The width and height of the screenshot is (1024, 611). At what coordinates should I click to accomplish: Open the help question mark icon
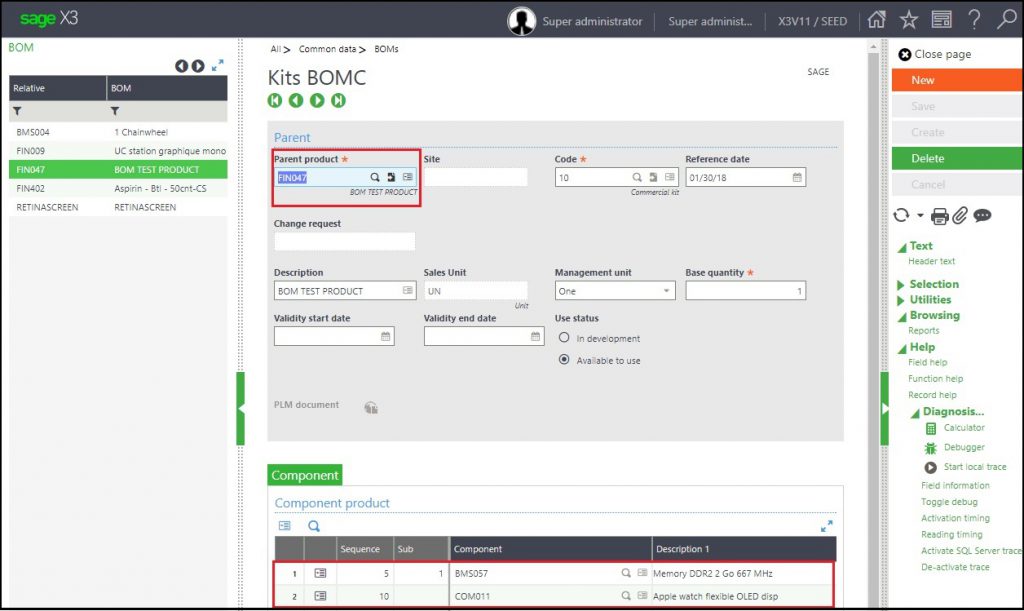tap(974, 20)
